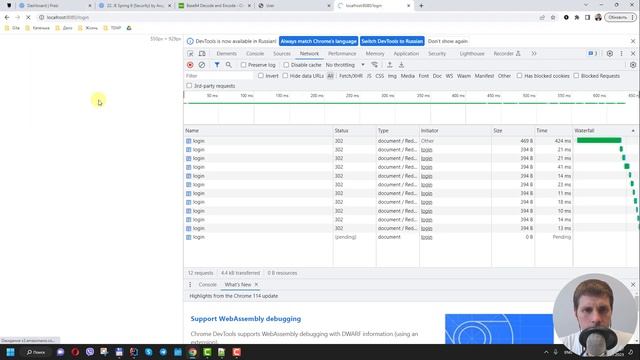Expand more DevTools tabs chevron
640x360 pixels.
click(533, 53)
